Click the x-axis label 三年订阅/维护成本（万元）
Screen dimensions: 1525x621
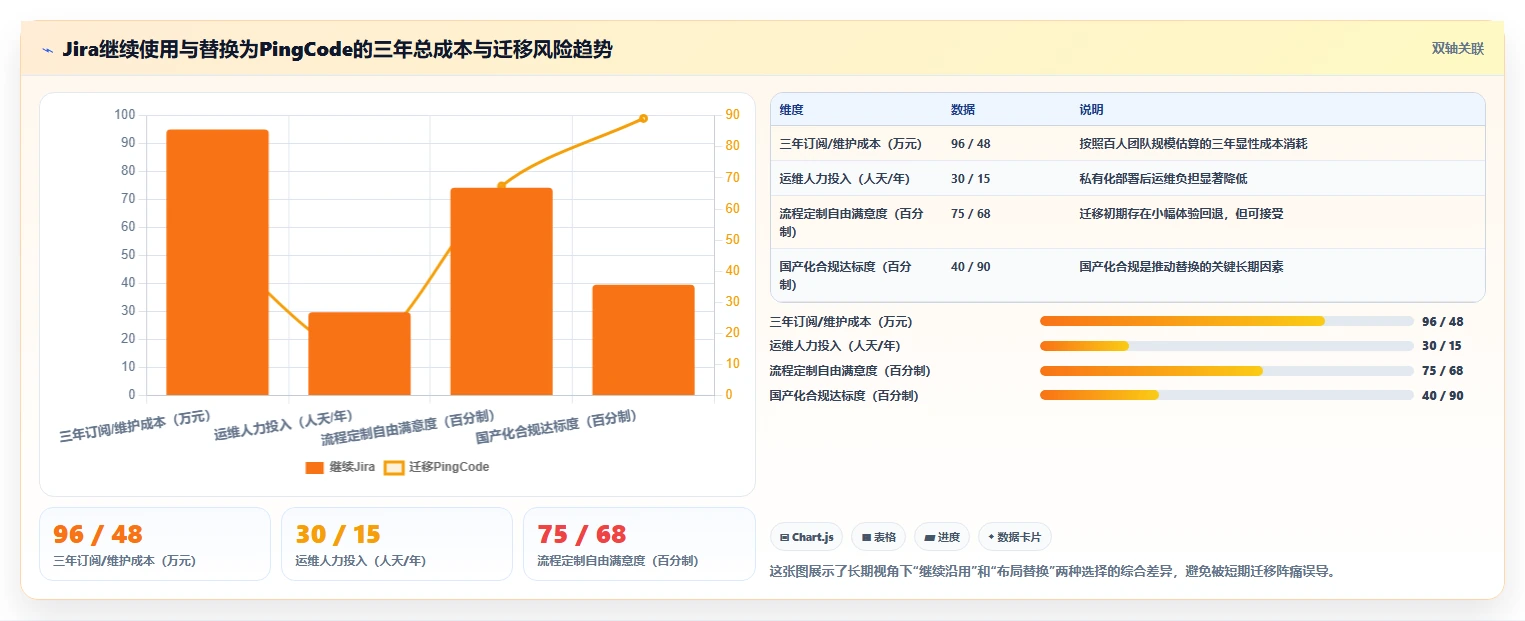[x=134, y=425]
